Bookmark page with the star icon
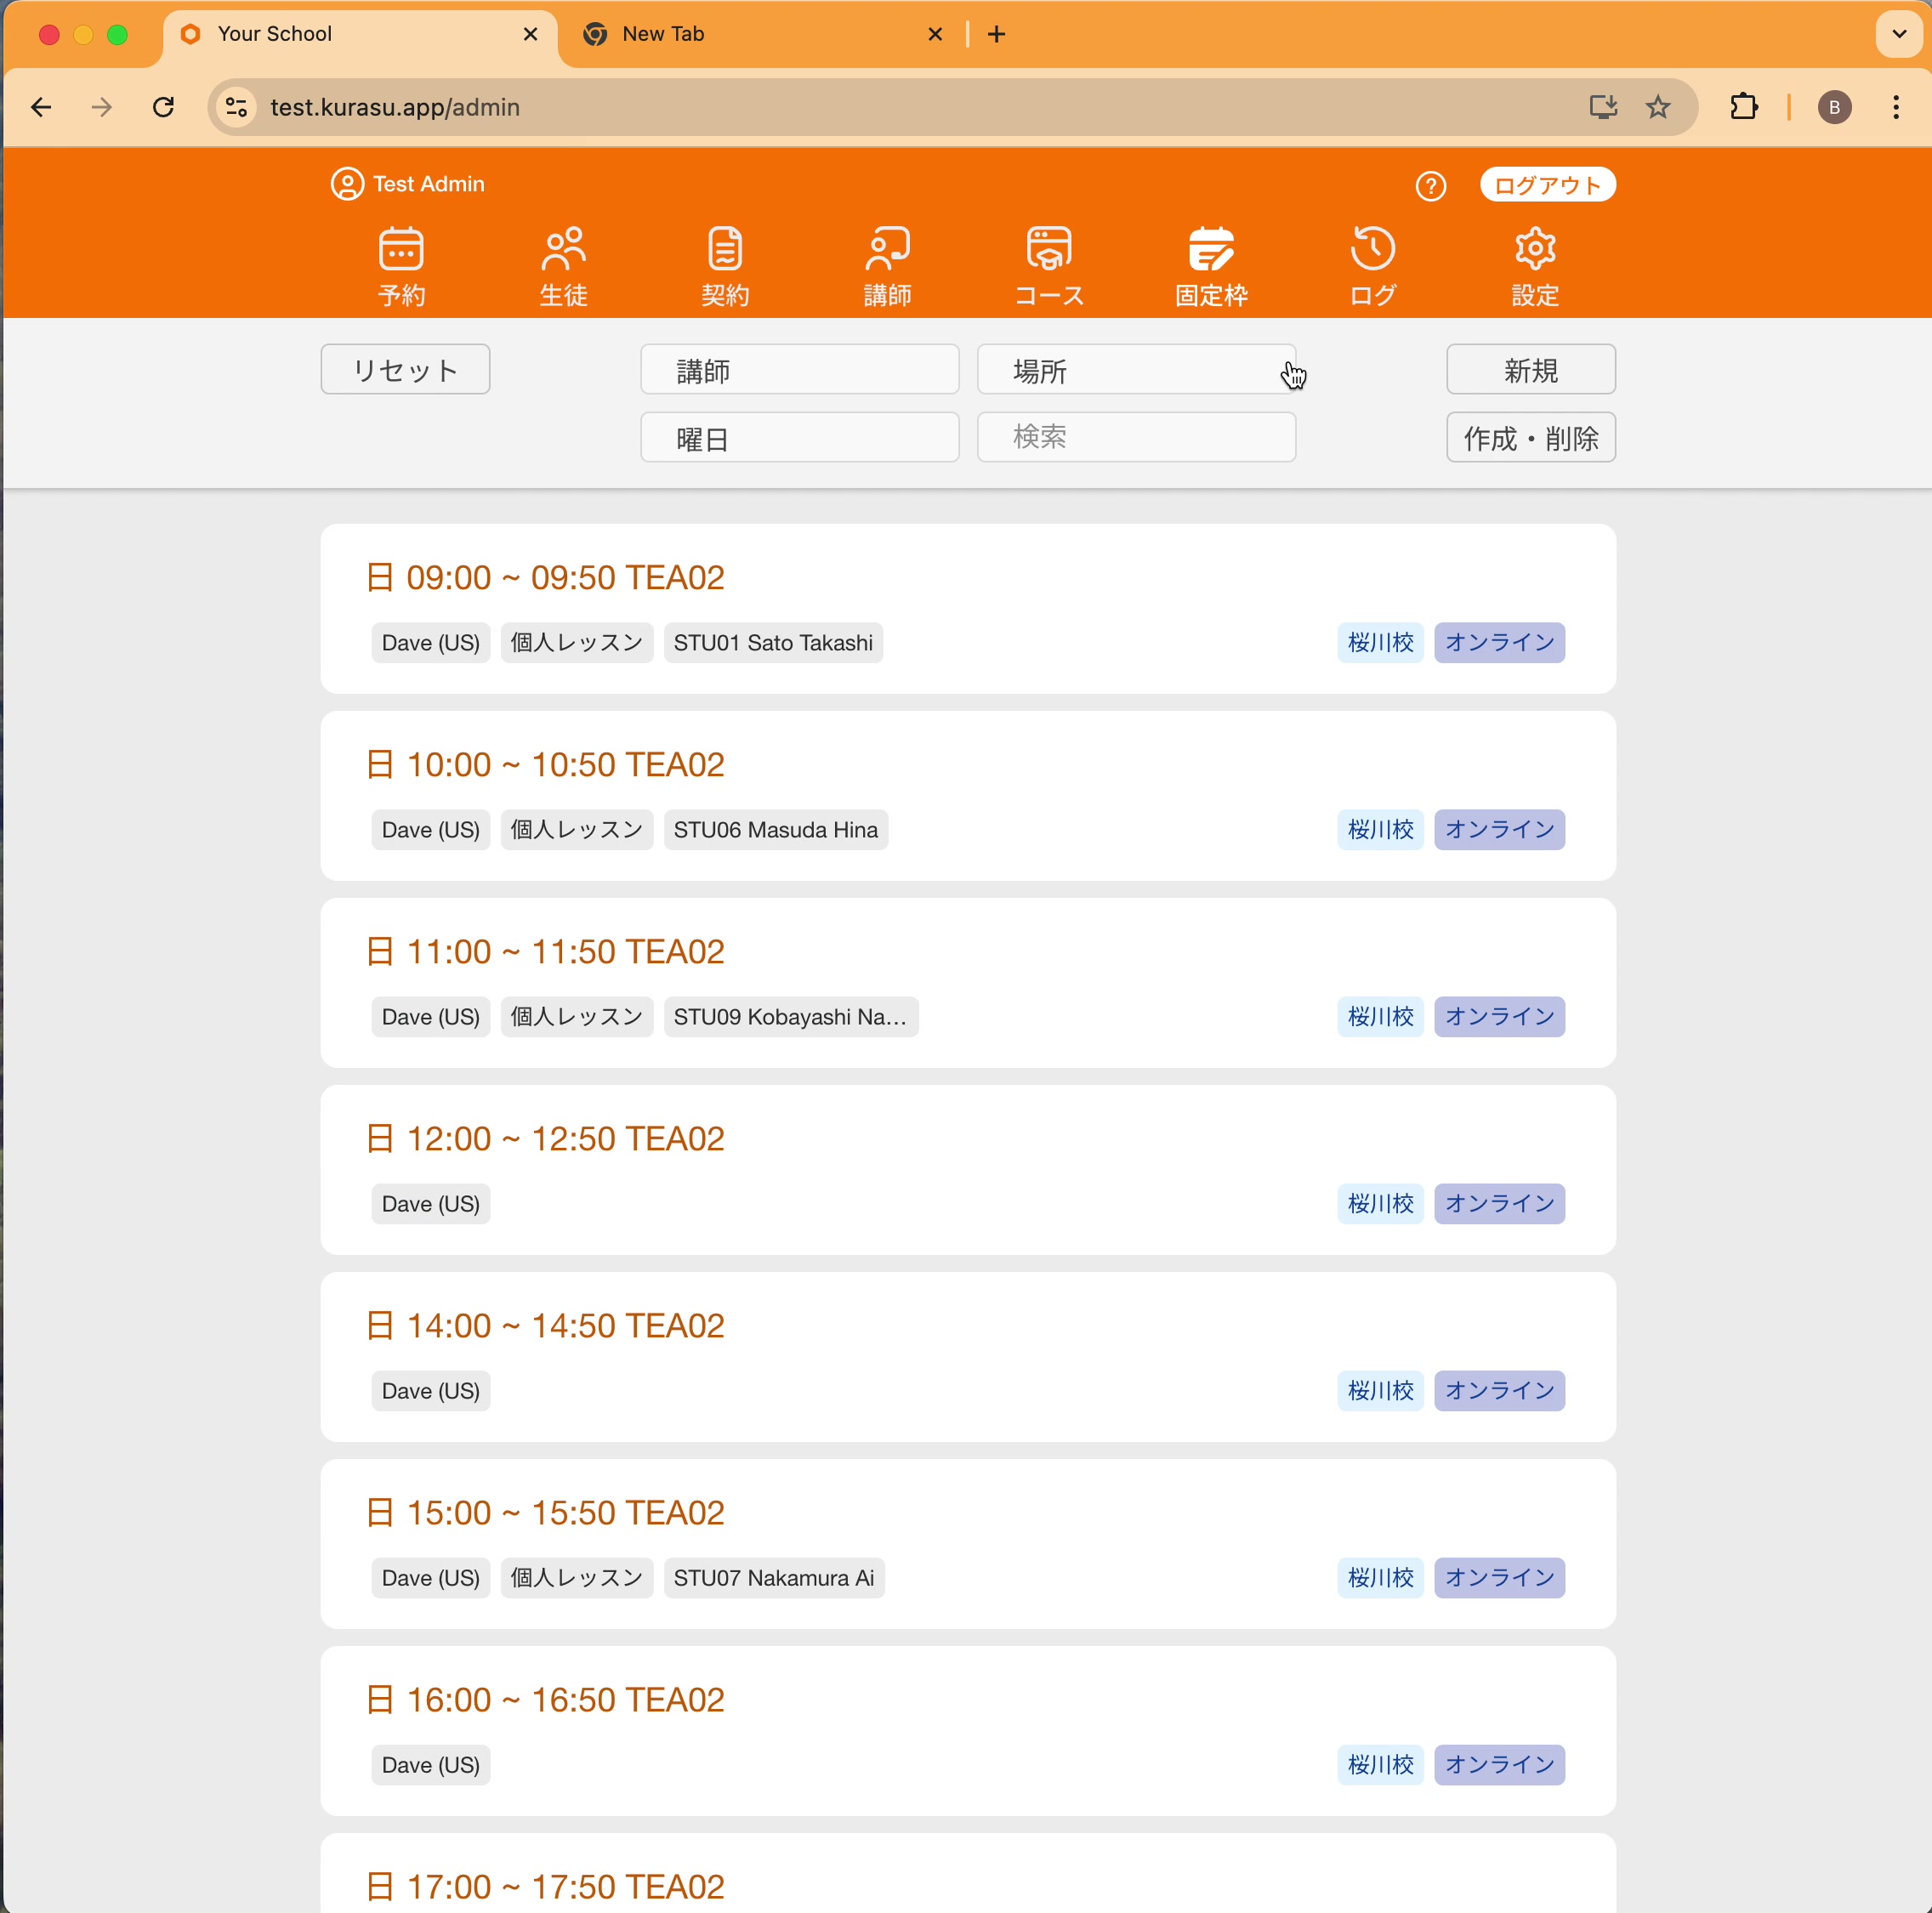 coord(1658,107)
